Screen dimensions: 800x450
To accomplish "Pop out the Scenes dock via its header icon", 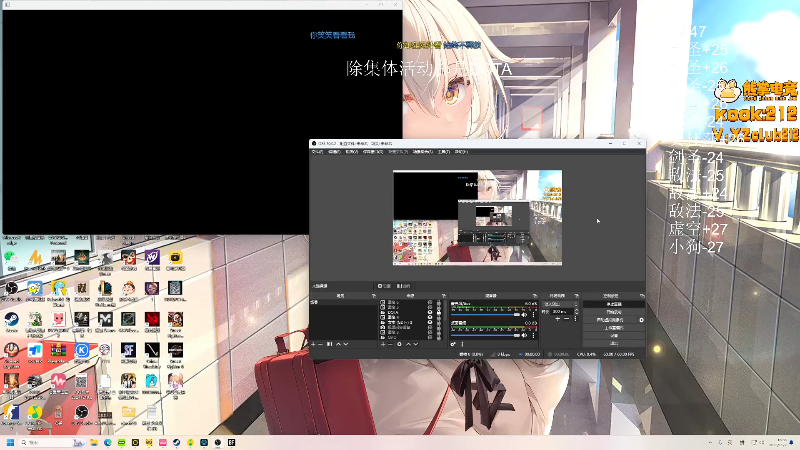I will [373, 296].
